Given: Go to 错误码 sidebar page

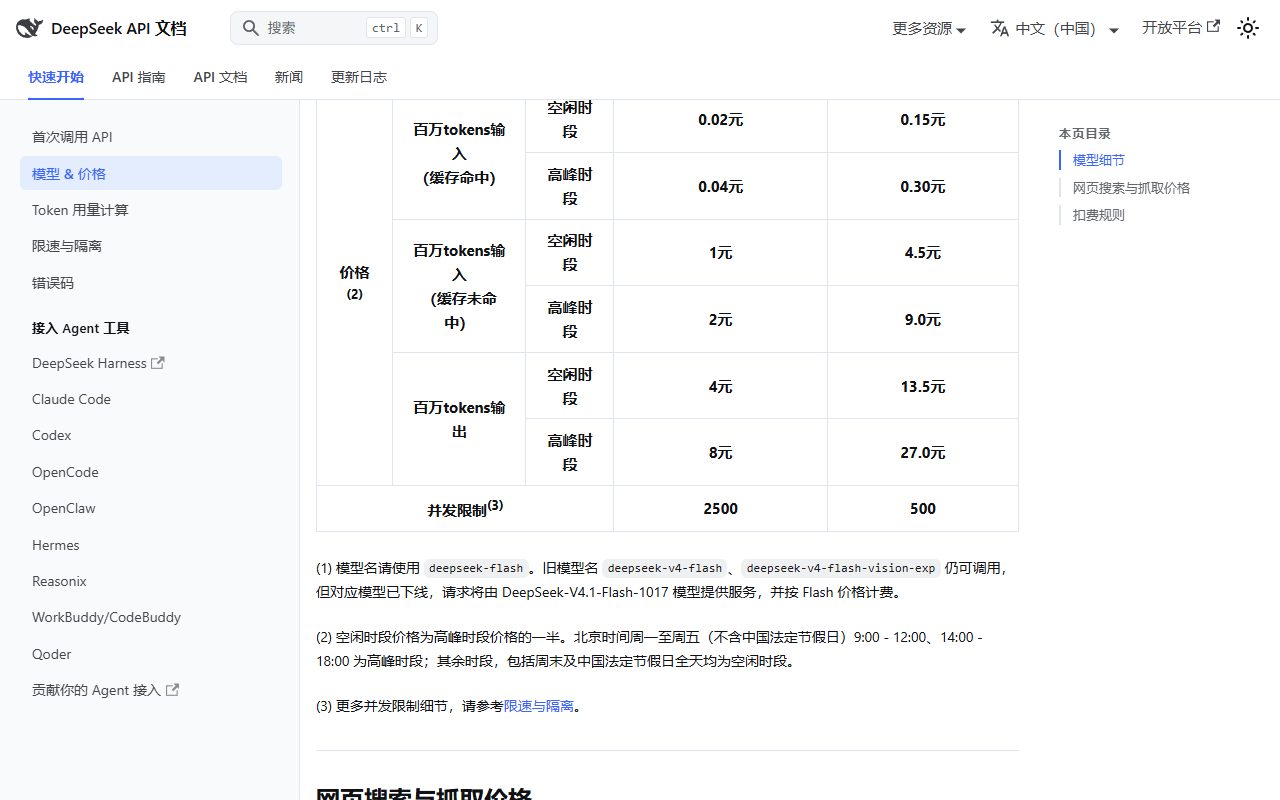Looking at the screenshot, I should [x=151, y=283].
